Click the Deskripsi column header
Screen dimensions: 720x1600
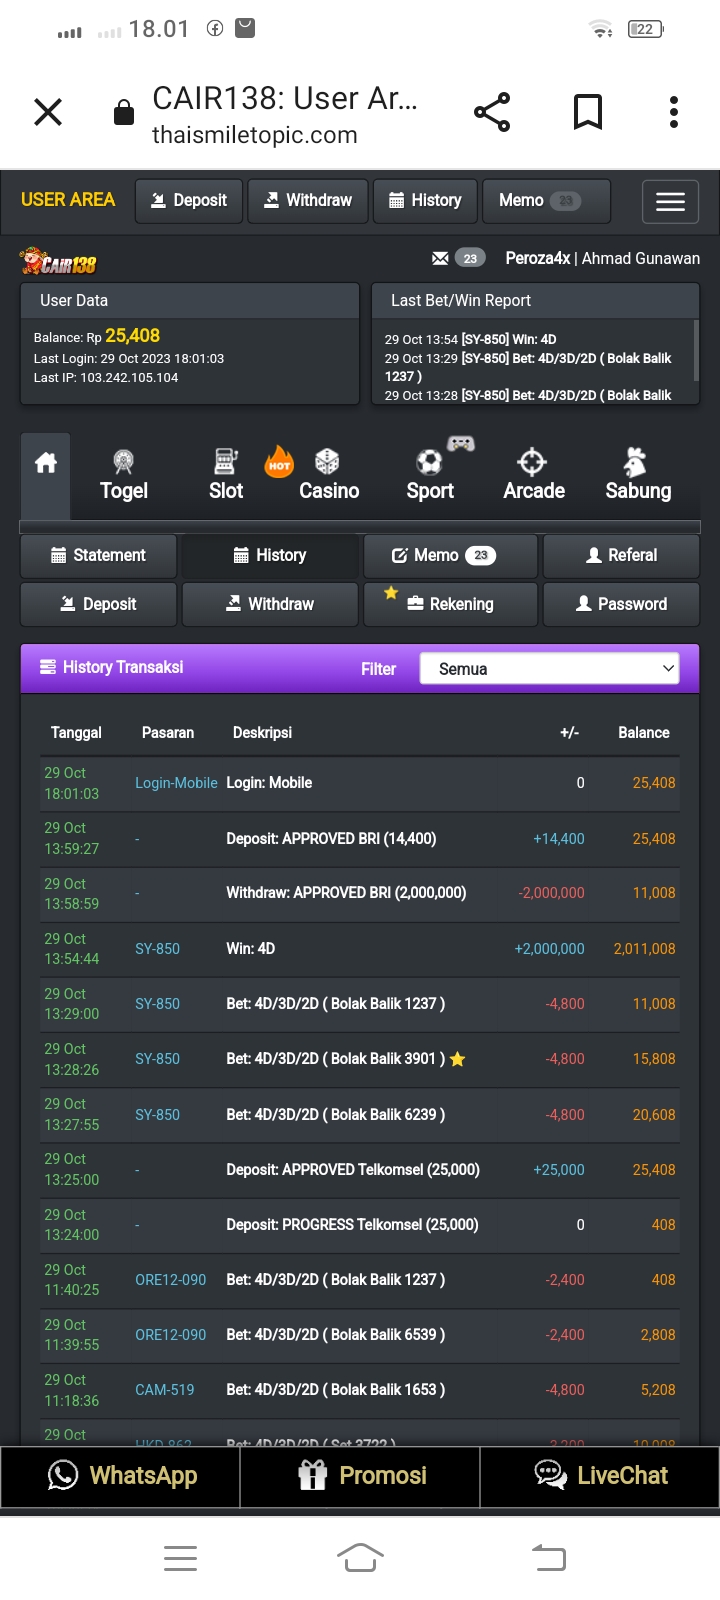coord(262,733)
